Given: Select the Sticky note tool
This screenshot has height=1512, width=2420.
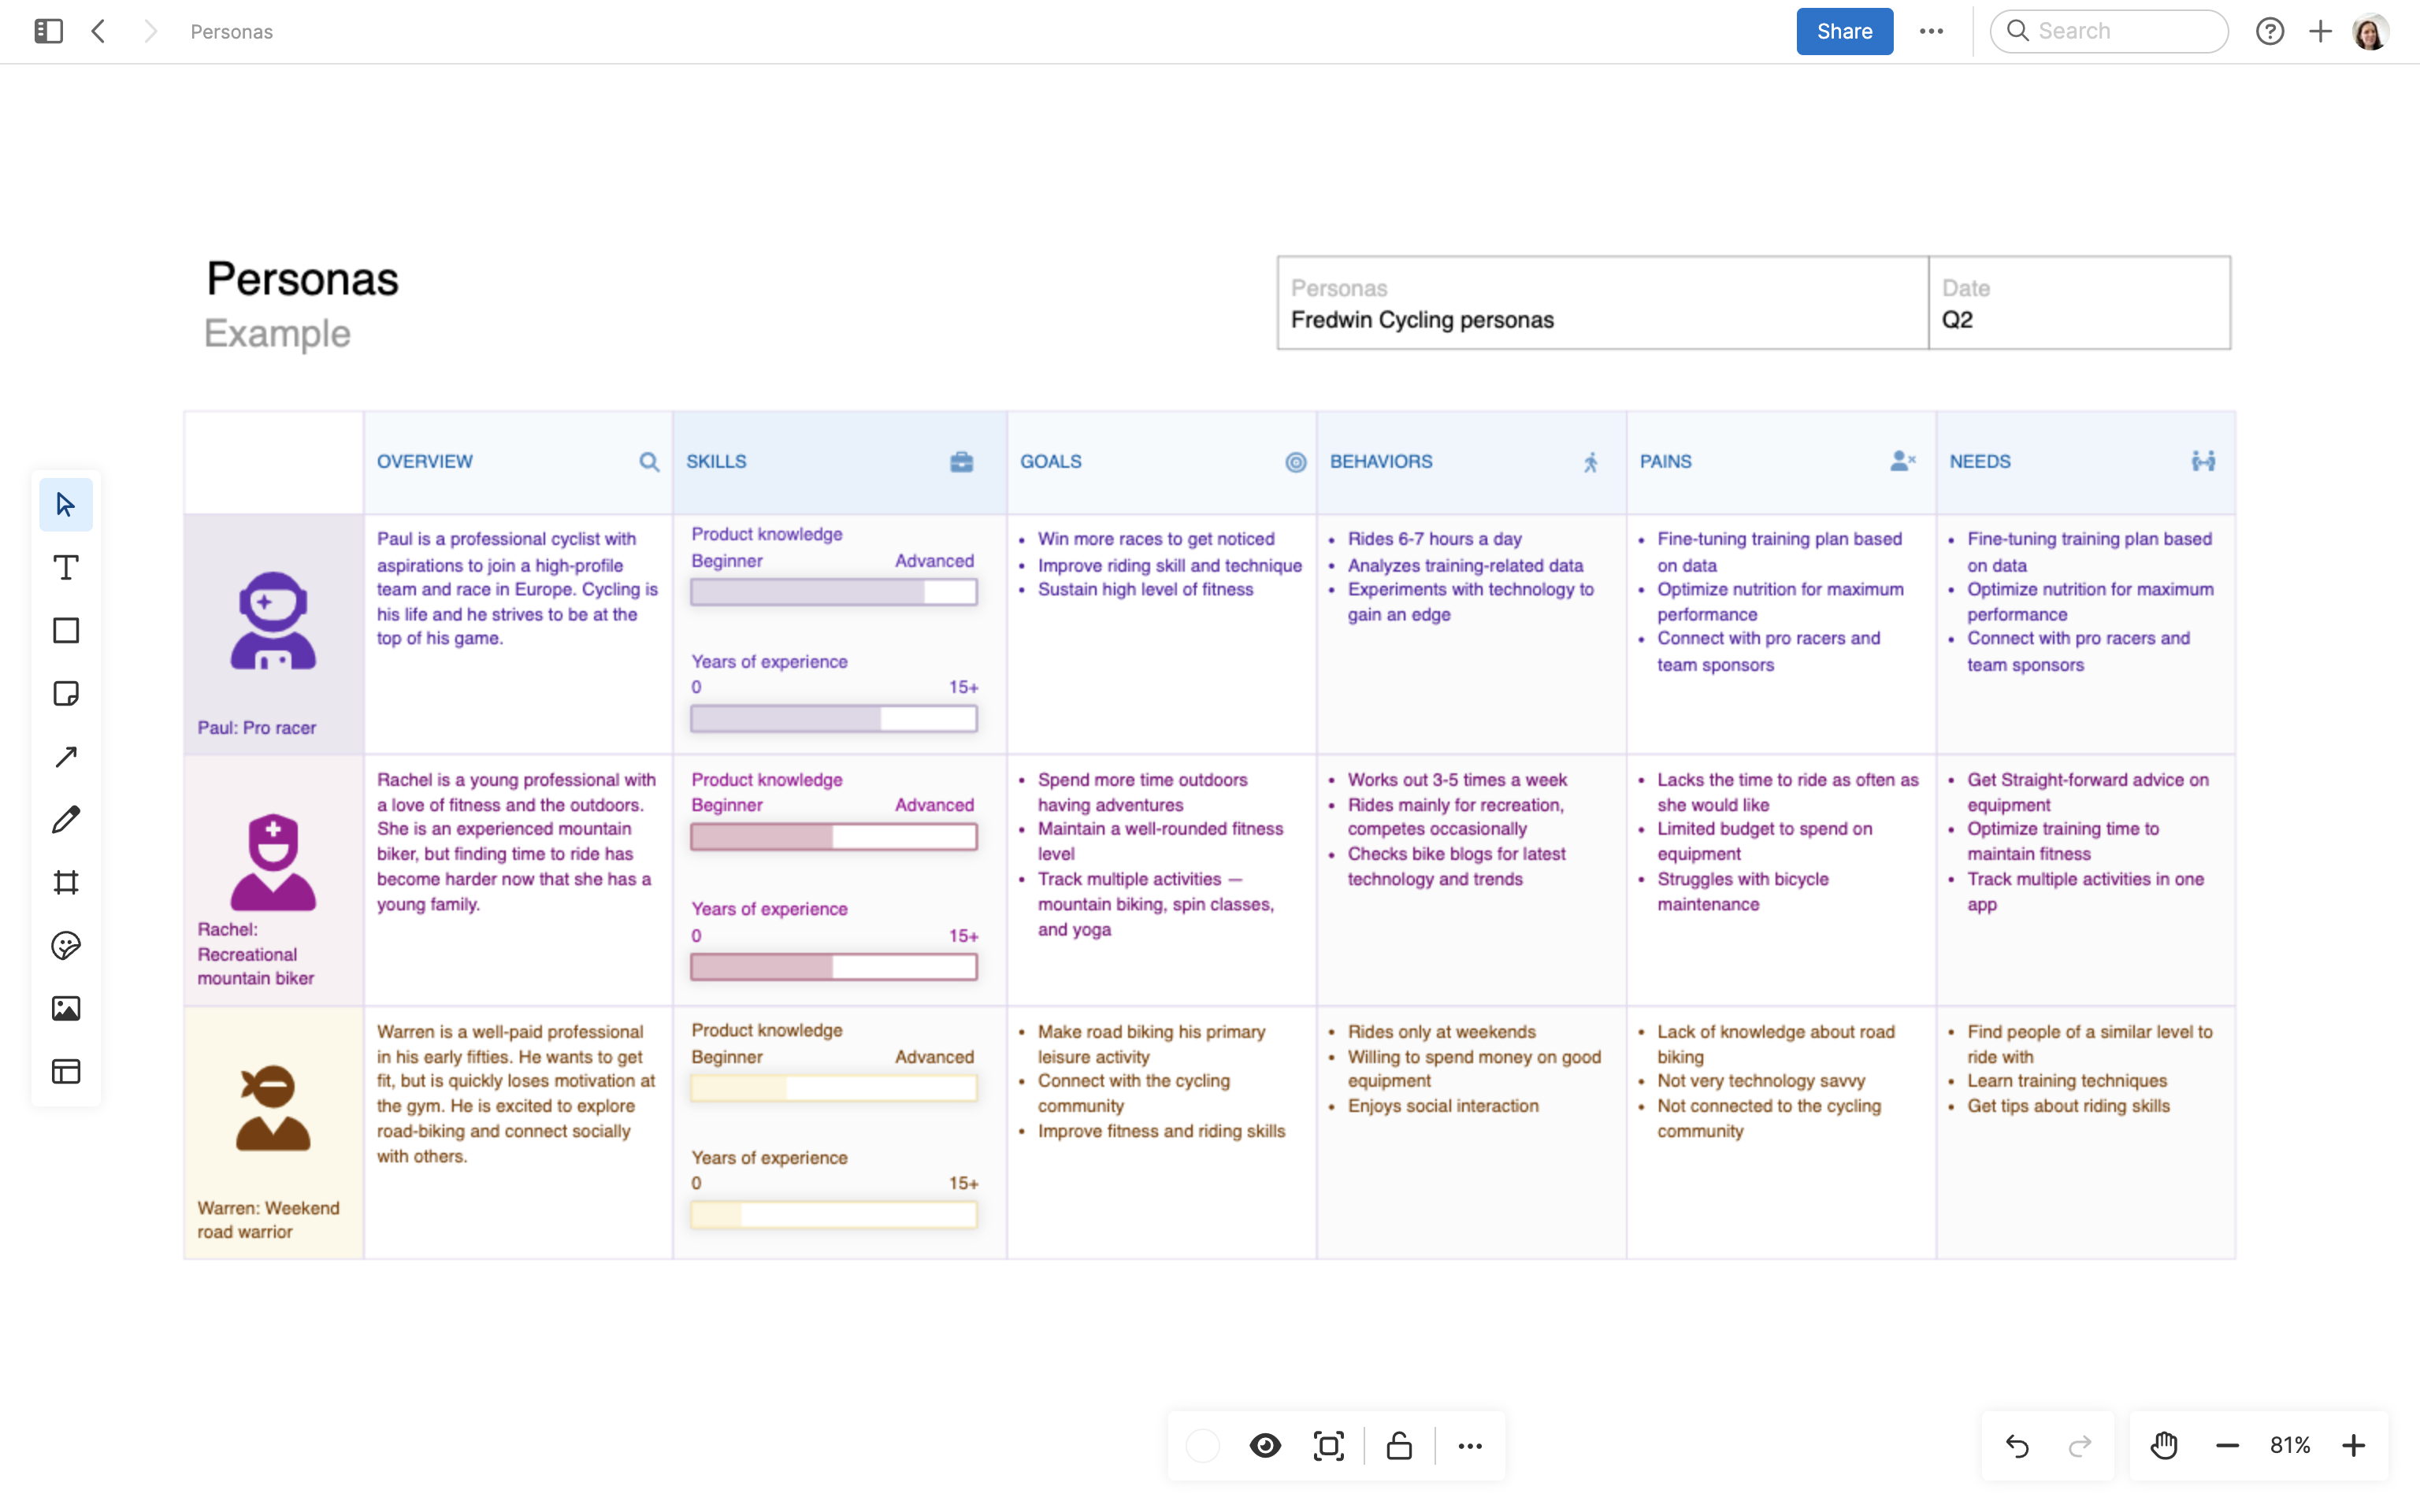Looking at the screenshot, I should [x=66, y=694].
